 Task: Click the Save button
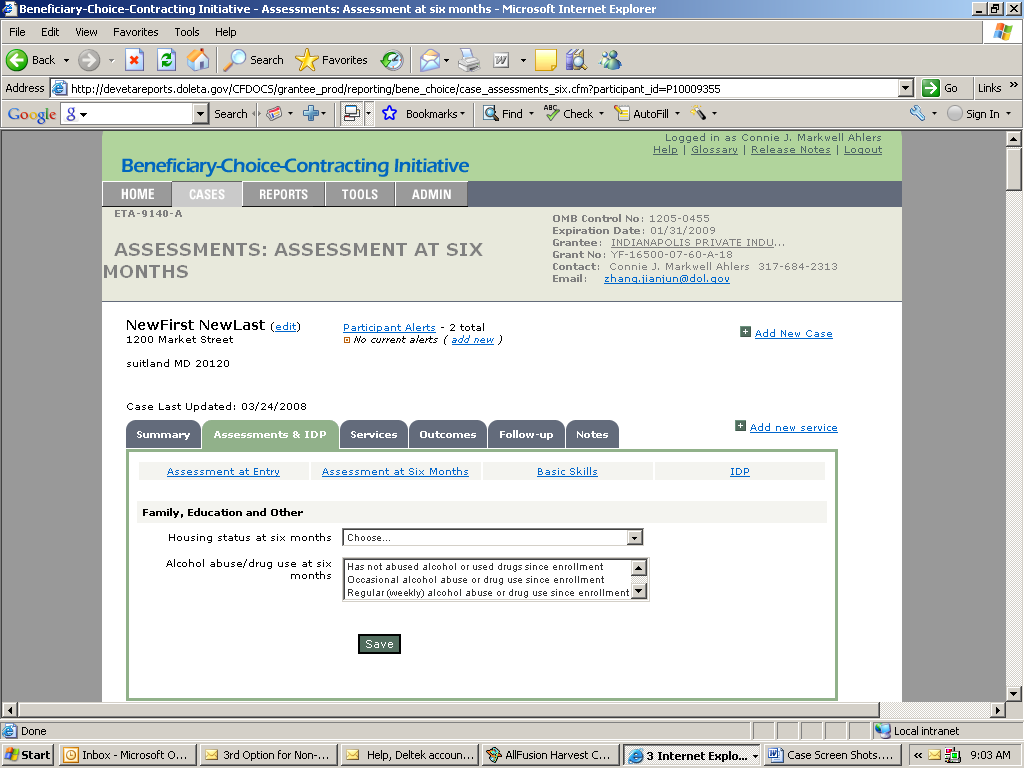(x=379, y=644)
